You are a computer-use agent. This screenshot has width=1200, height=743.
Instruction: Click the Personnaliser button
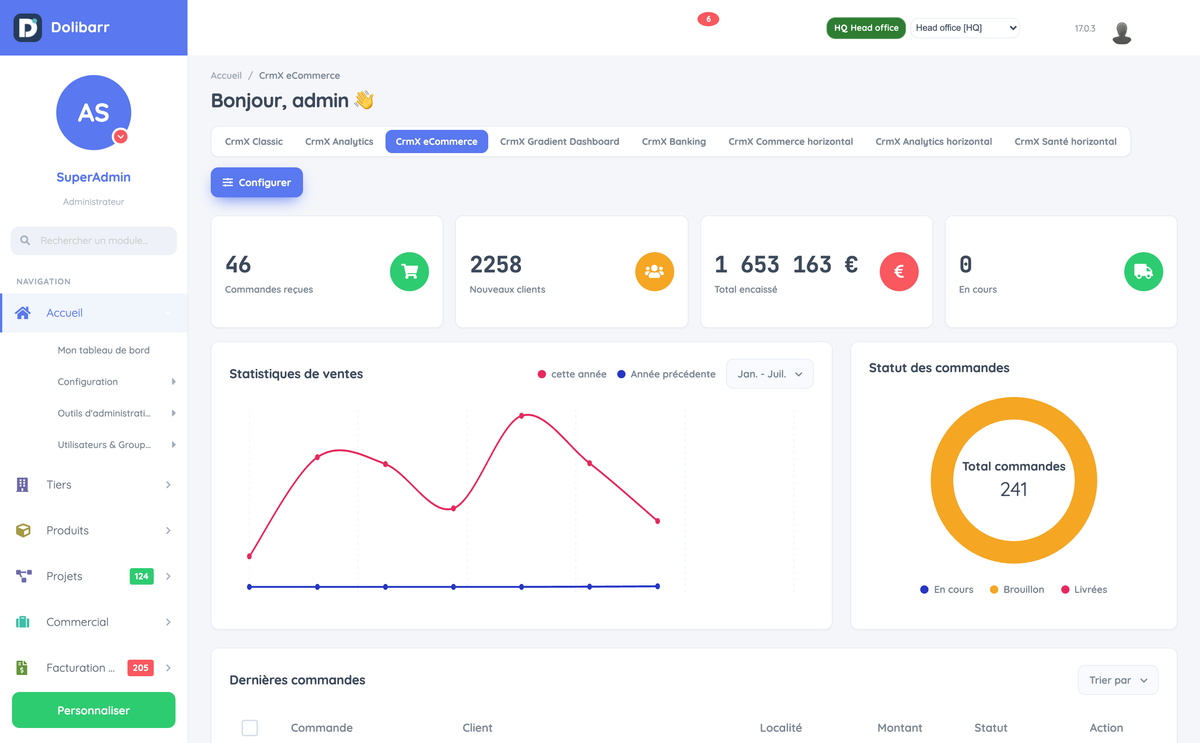pyautogui.click(x=93, y=710)
